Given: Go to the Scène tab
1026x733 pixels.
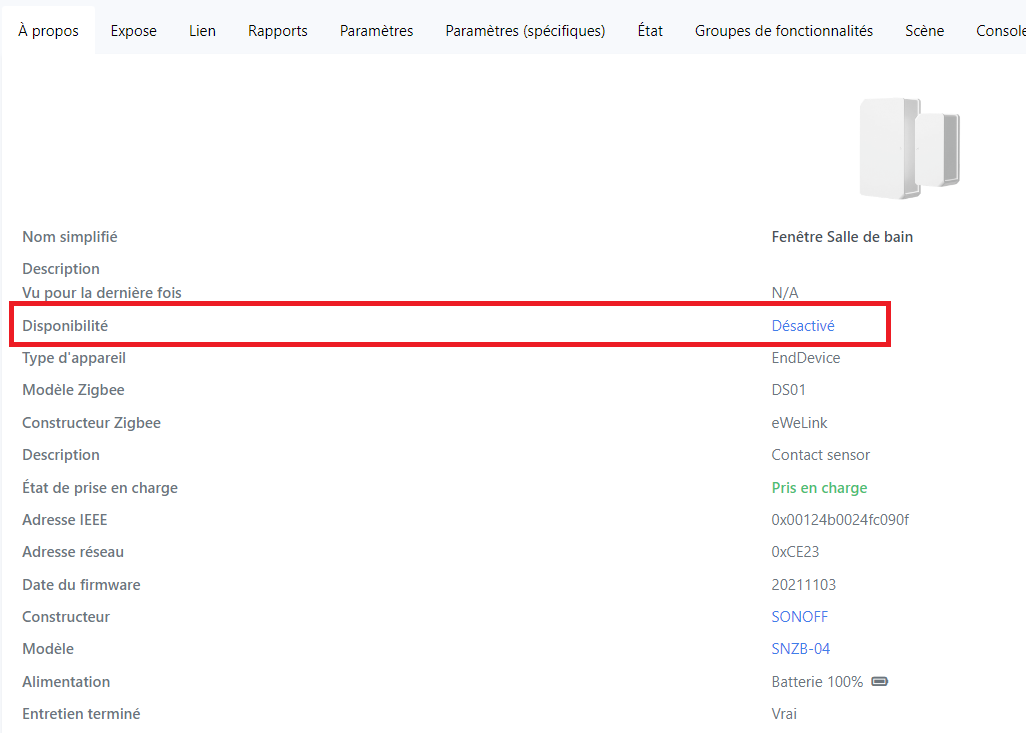Looking at the screenshot, I should click(x=924, y=31).
